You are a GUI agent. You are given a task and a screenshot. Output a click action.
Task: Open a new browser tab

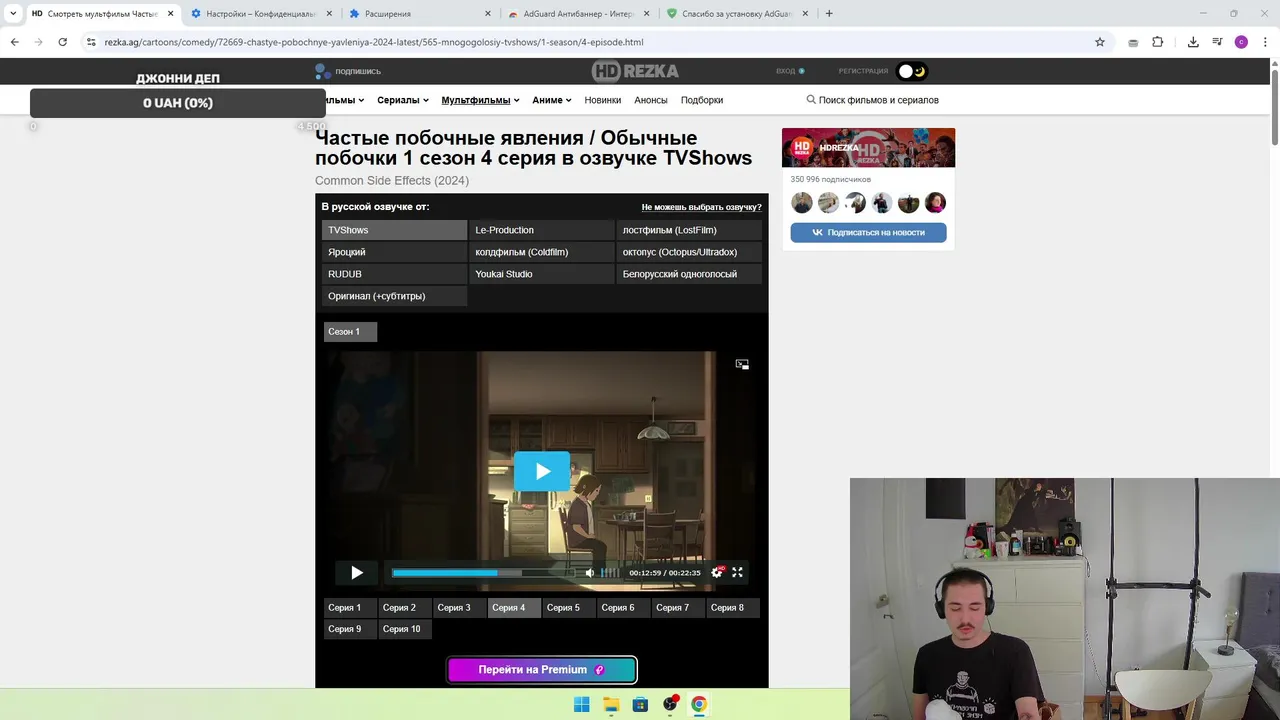pyautogui.click(x=829, y=14)
